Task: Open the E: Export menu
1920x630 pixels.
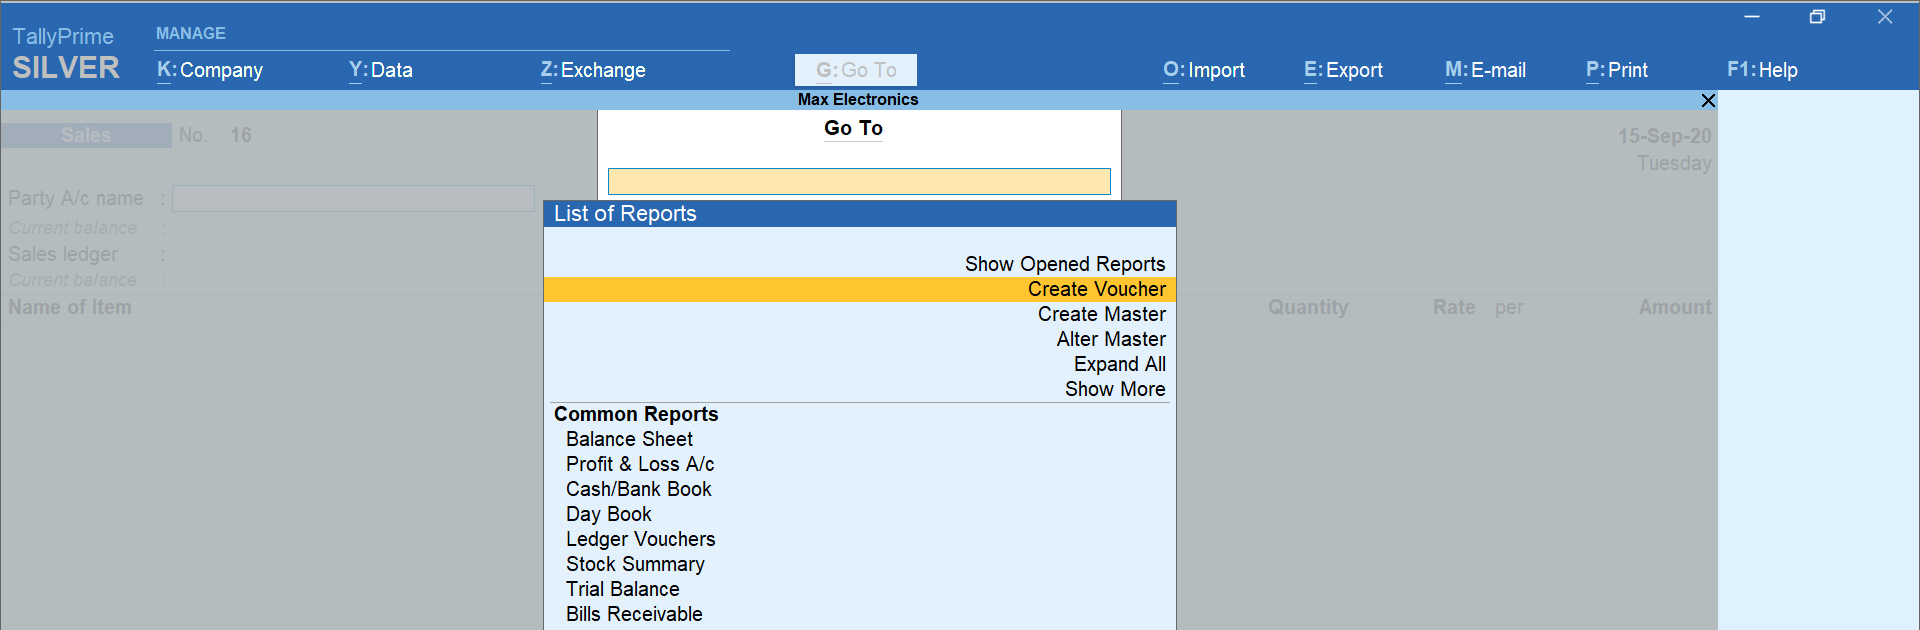Action: point(1343,70)
